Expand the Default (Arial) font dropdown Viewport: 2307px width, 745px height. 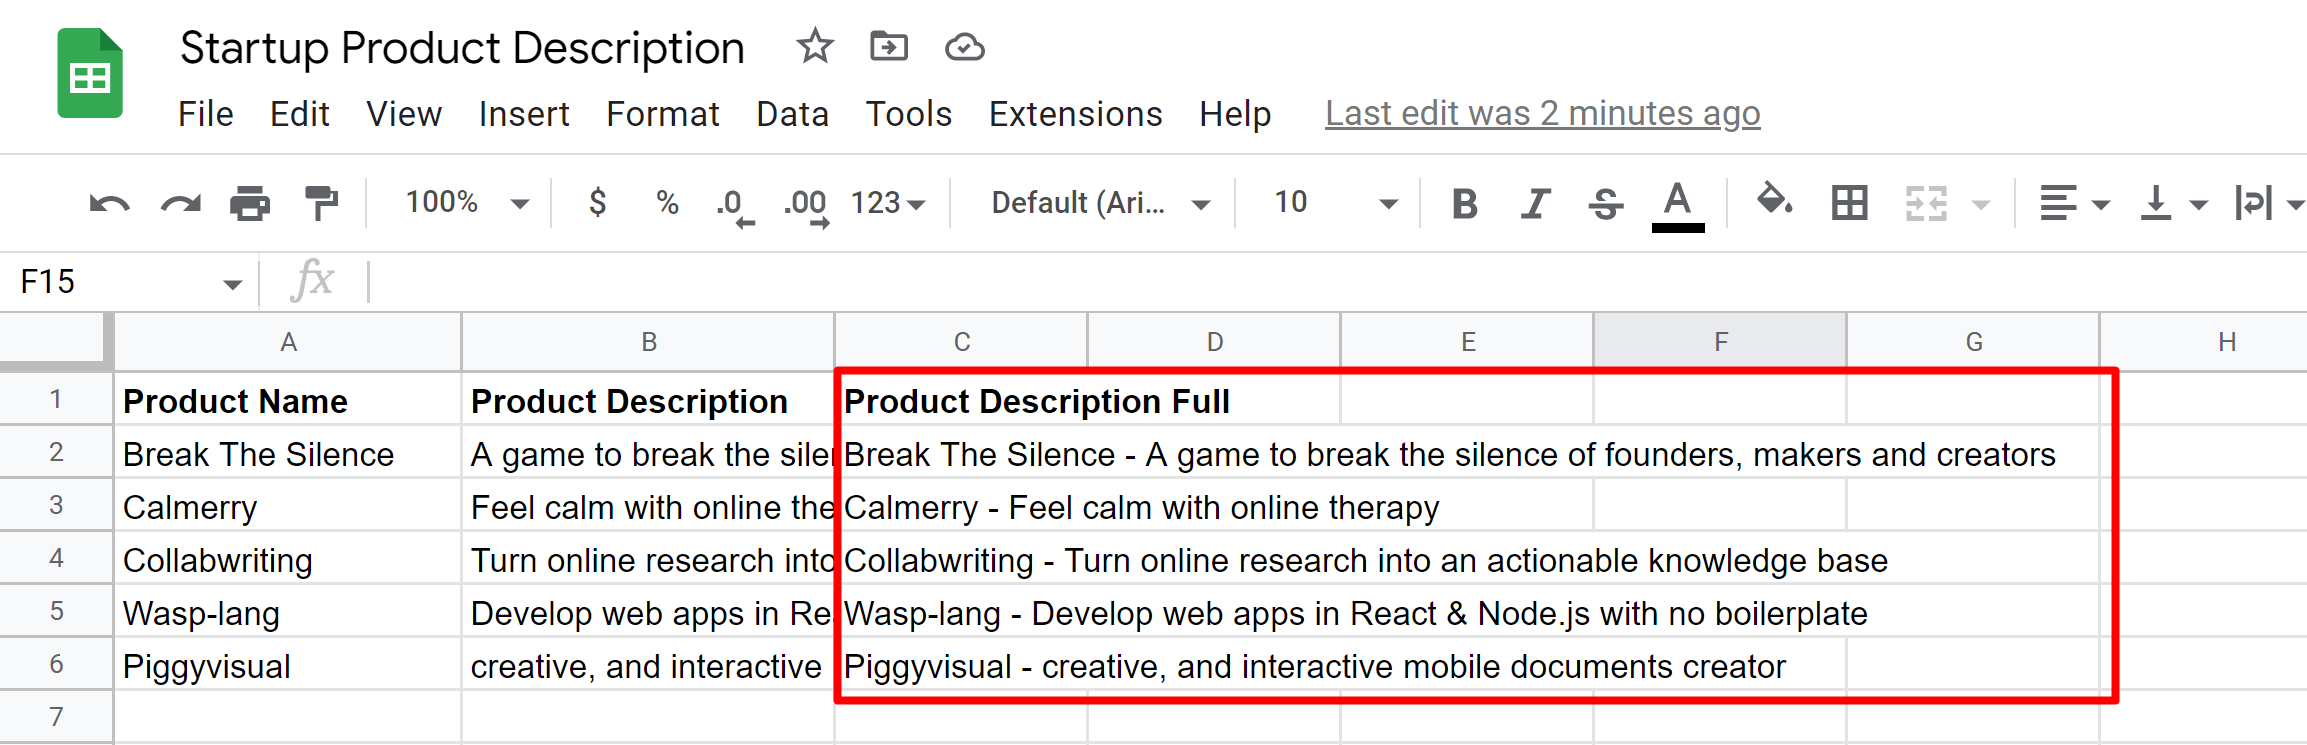(x=1100, y=203)
